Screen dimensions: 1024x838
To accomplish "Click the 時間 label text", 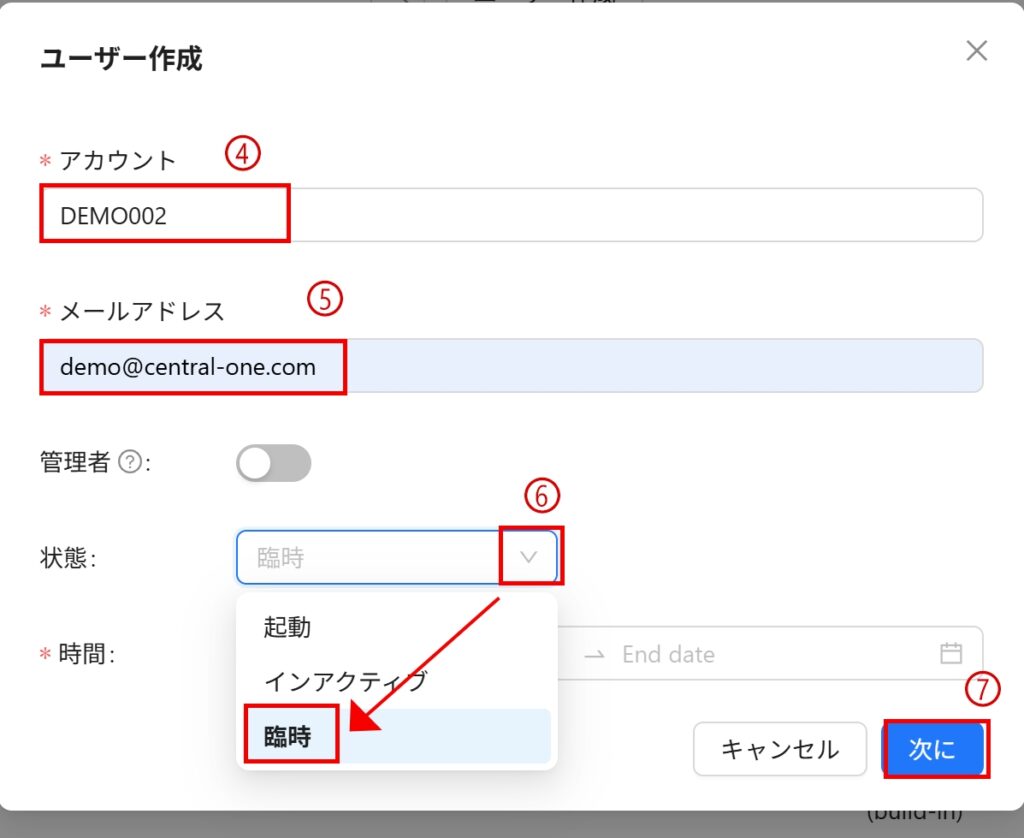I will coord(85,654).
